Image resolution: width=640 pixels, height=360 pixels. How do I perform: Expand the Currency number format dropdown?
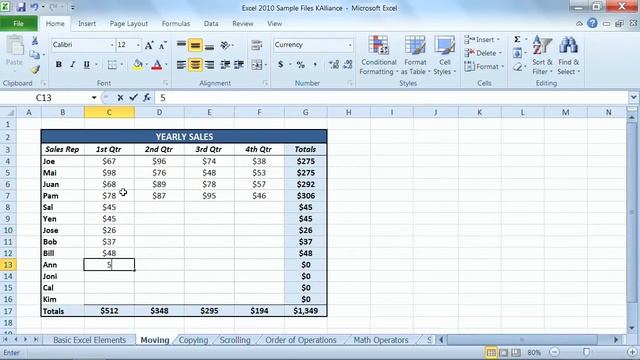coord(350,45)
